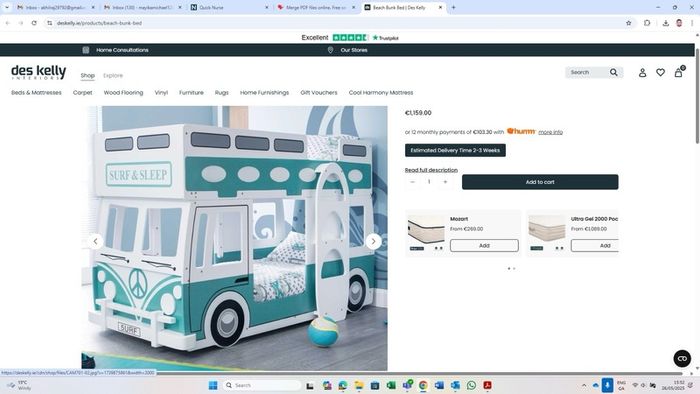Click the location pin beside Our Stores

point(330,50)
